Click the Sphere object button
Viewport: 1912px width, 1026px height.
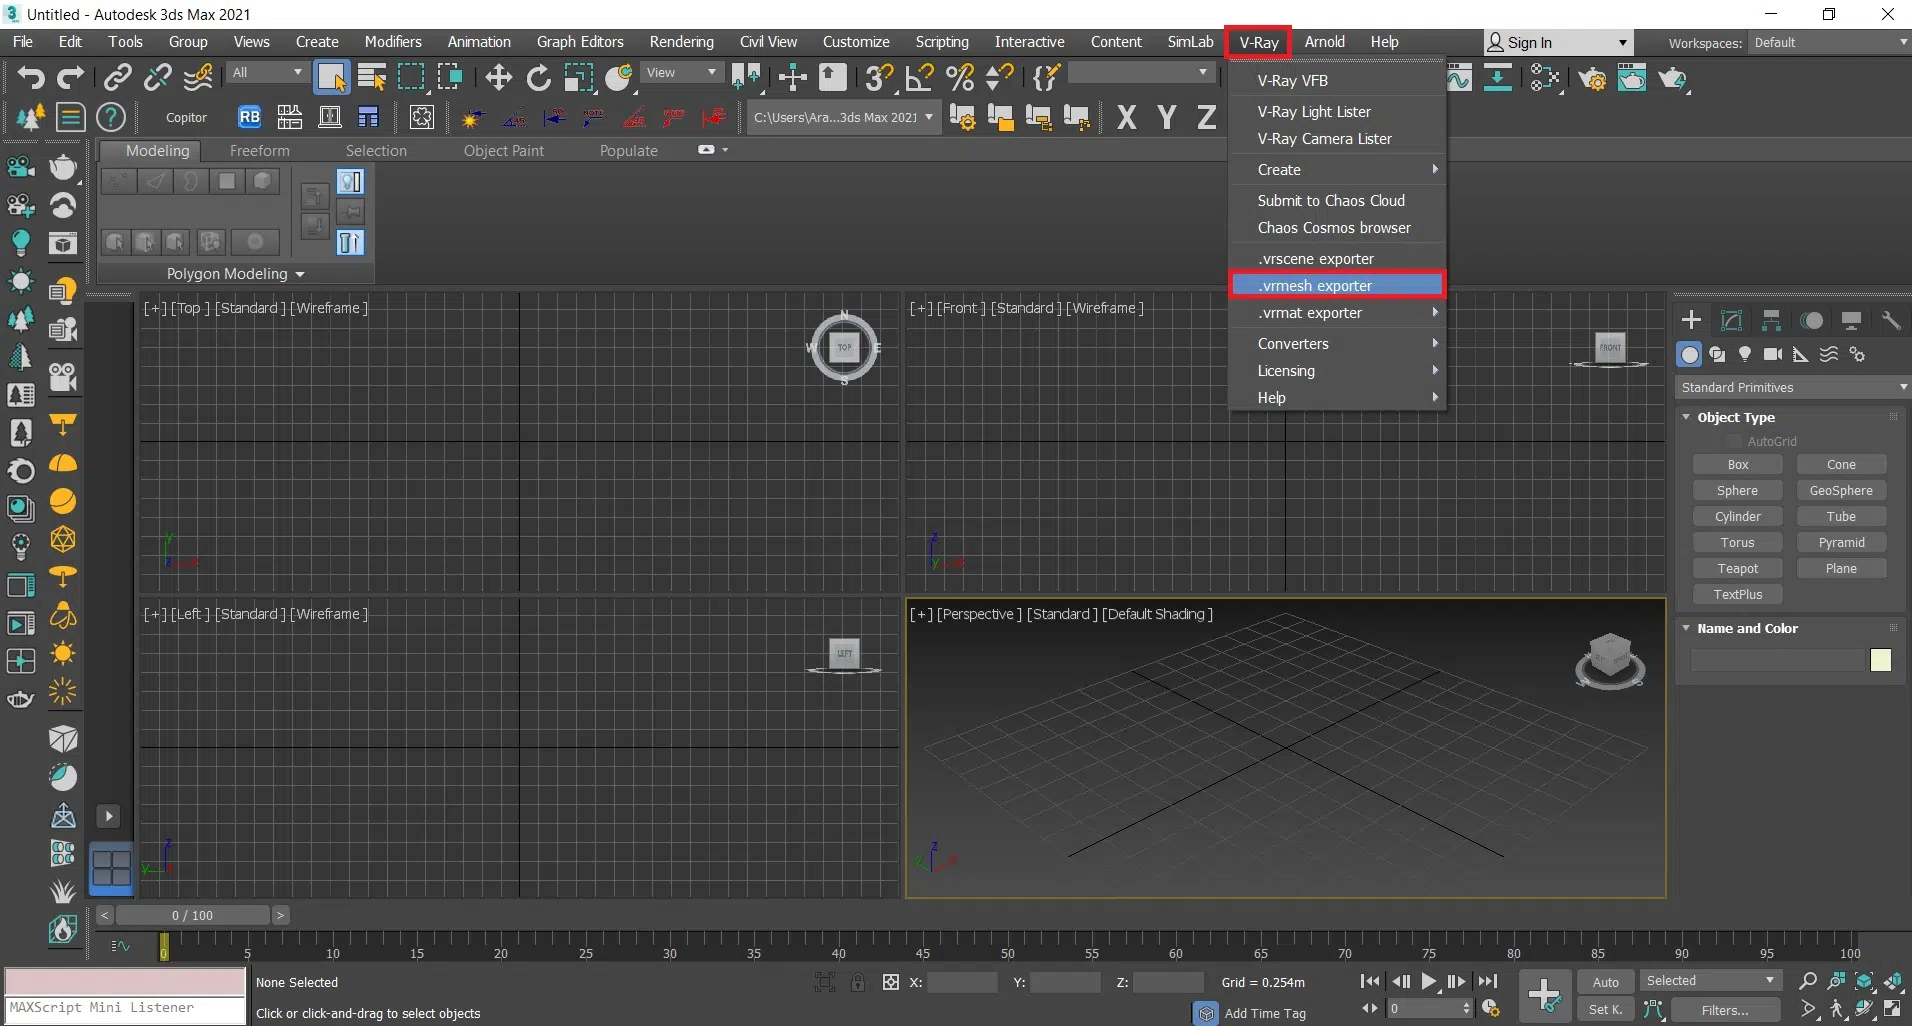pos(1737,490)
